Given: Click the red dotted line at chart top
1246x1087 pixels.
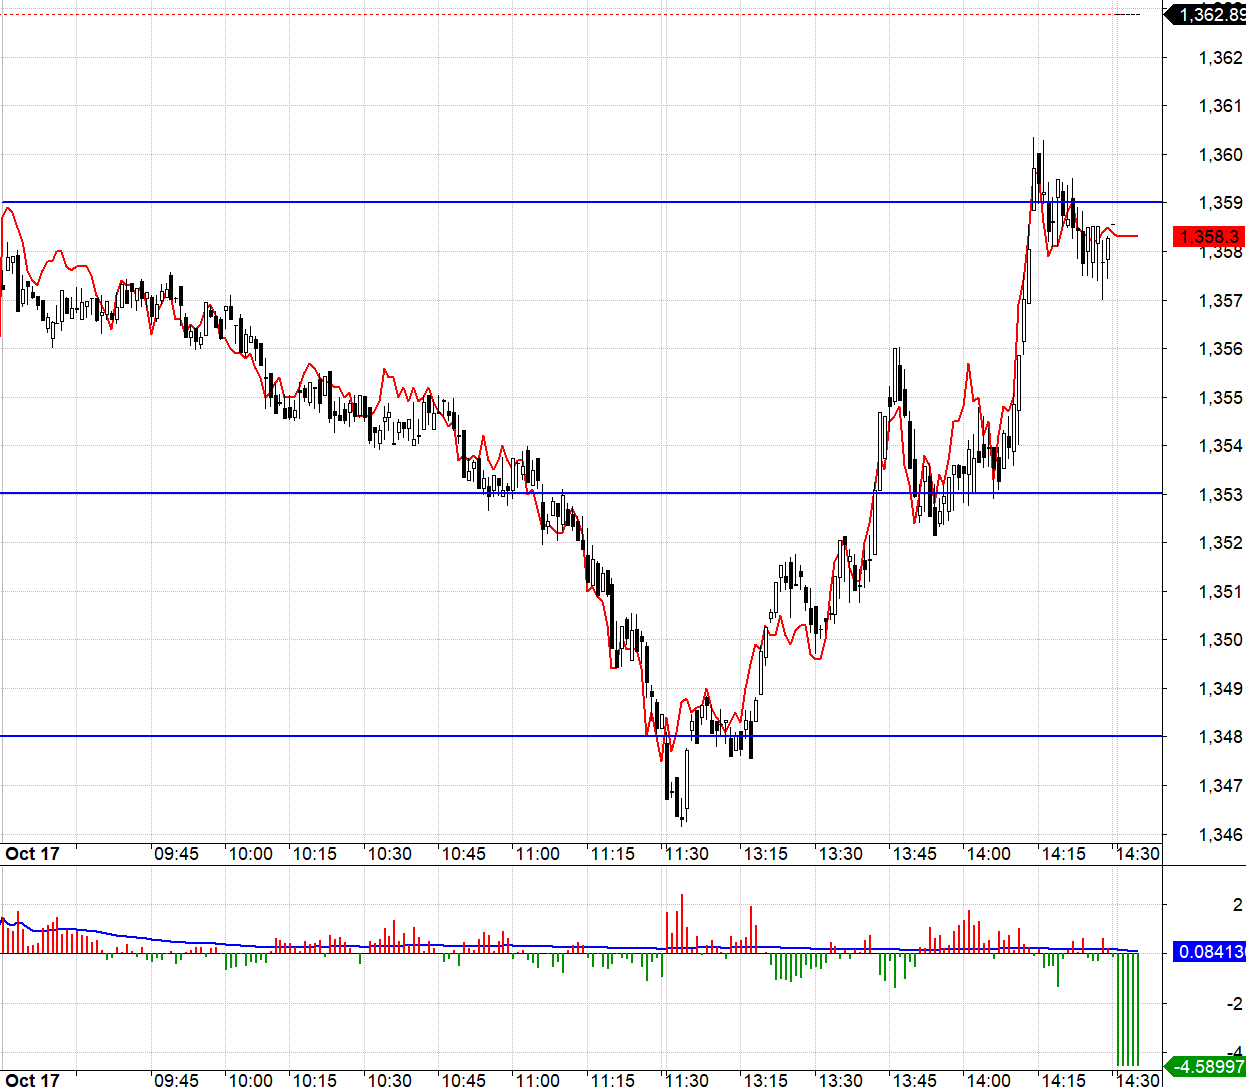Looking at the screenshot, I should tap(560, 15).
